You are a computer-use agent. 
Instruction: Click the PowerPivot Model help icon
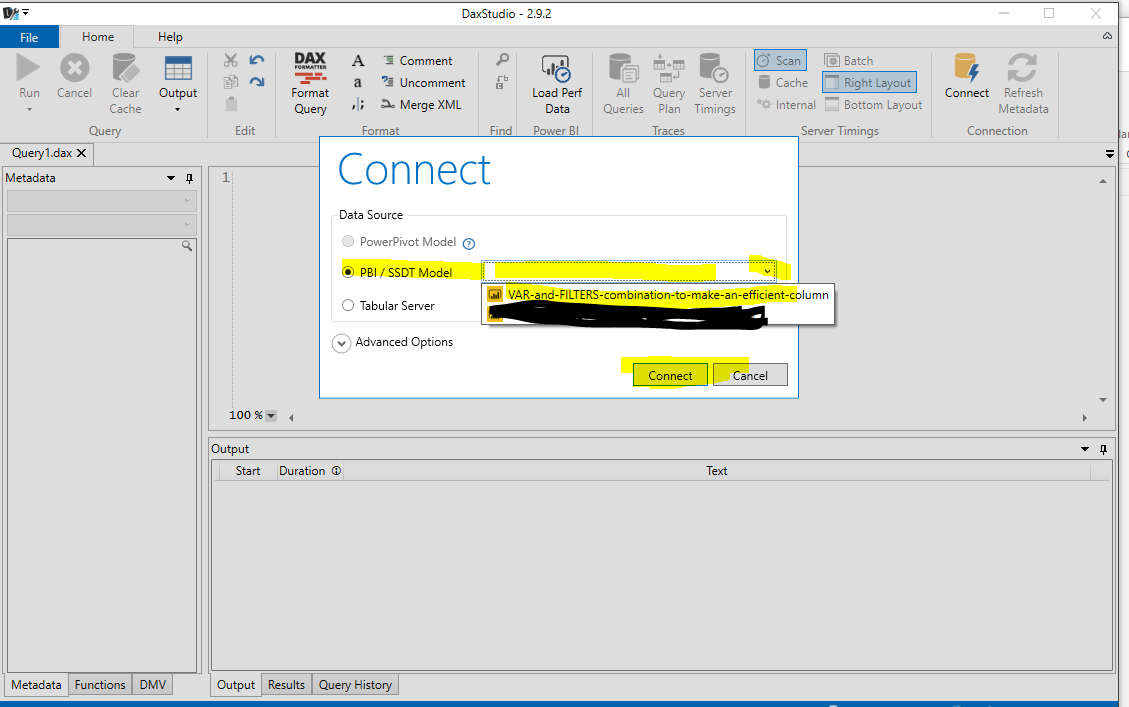point(469,243)
